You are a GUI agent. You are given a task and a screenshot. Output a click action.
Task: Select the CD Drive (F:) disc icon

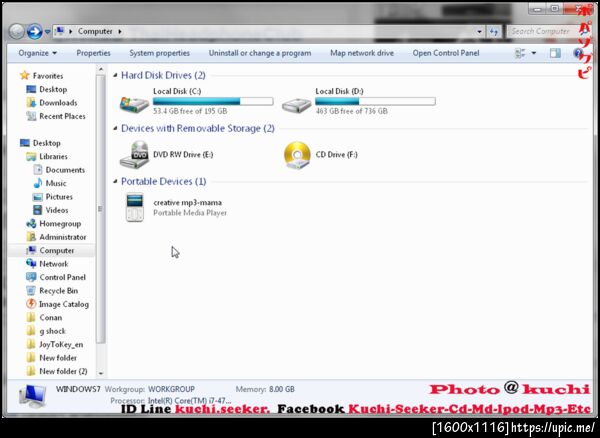pyautogui.click(x=297, y=155)
